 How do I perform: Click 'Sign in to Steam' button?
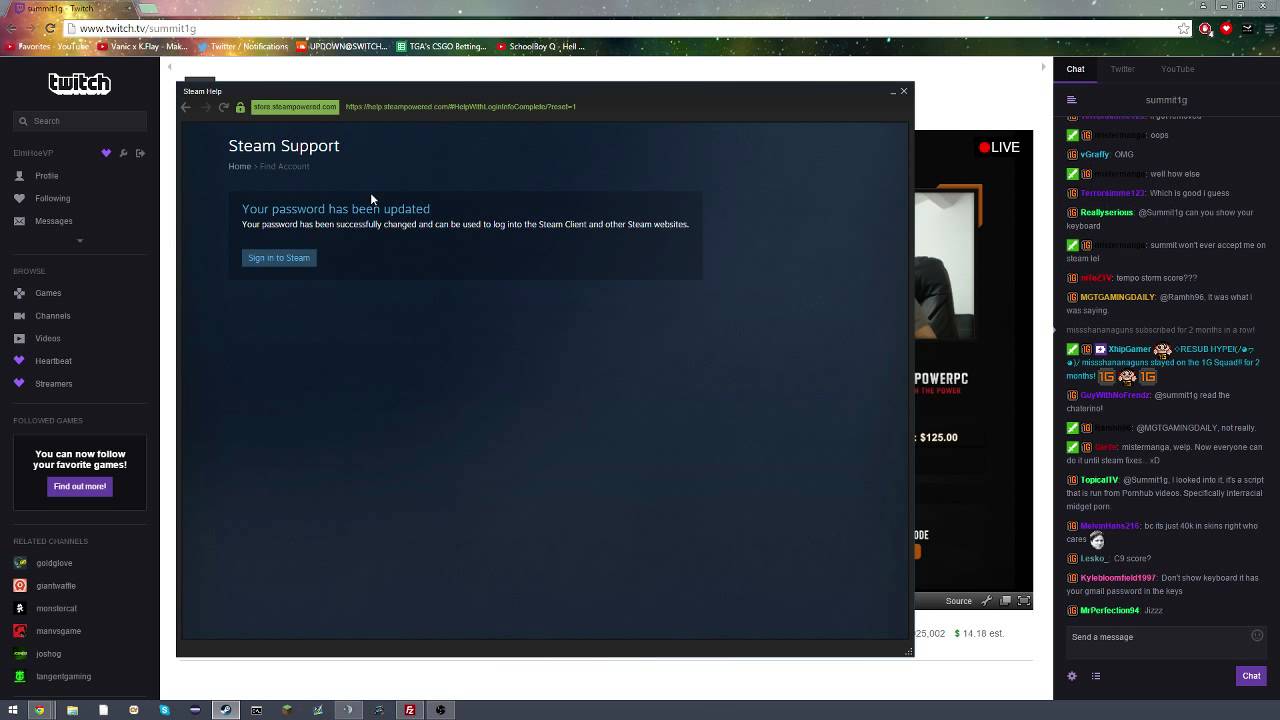pos(279,258)
